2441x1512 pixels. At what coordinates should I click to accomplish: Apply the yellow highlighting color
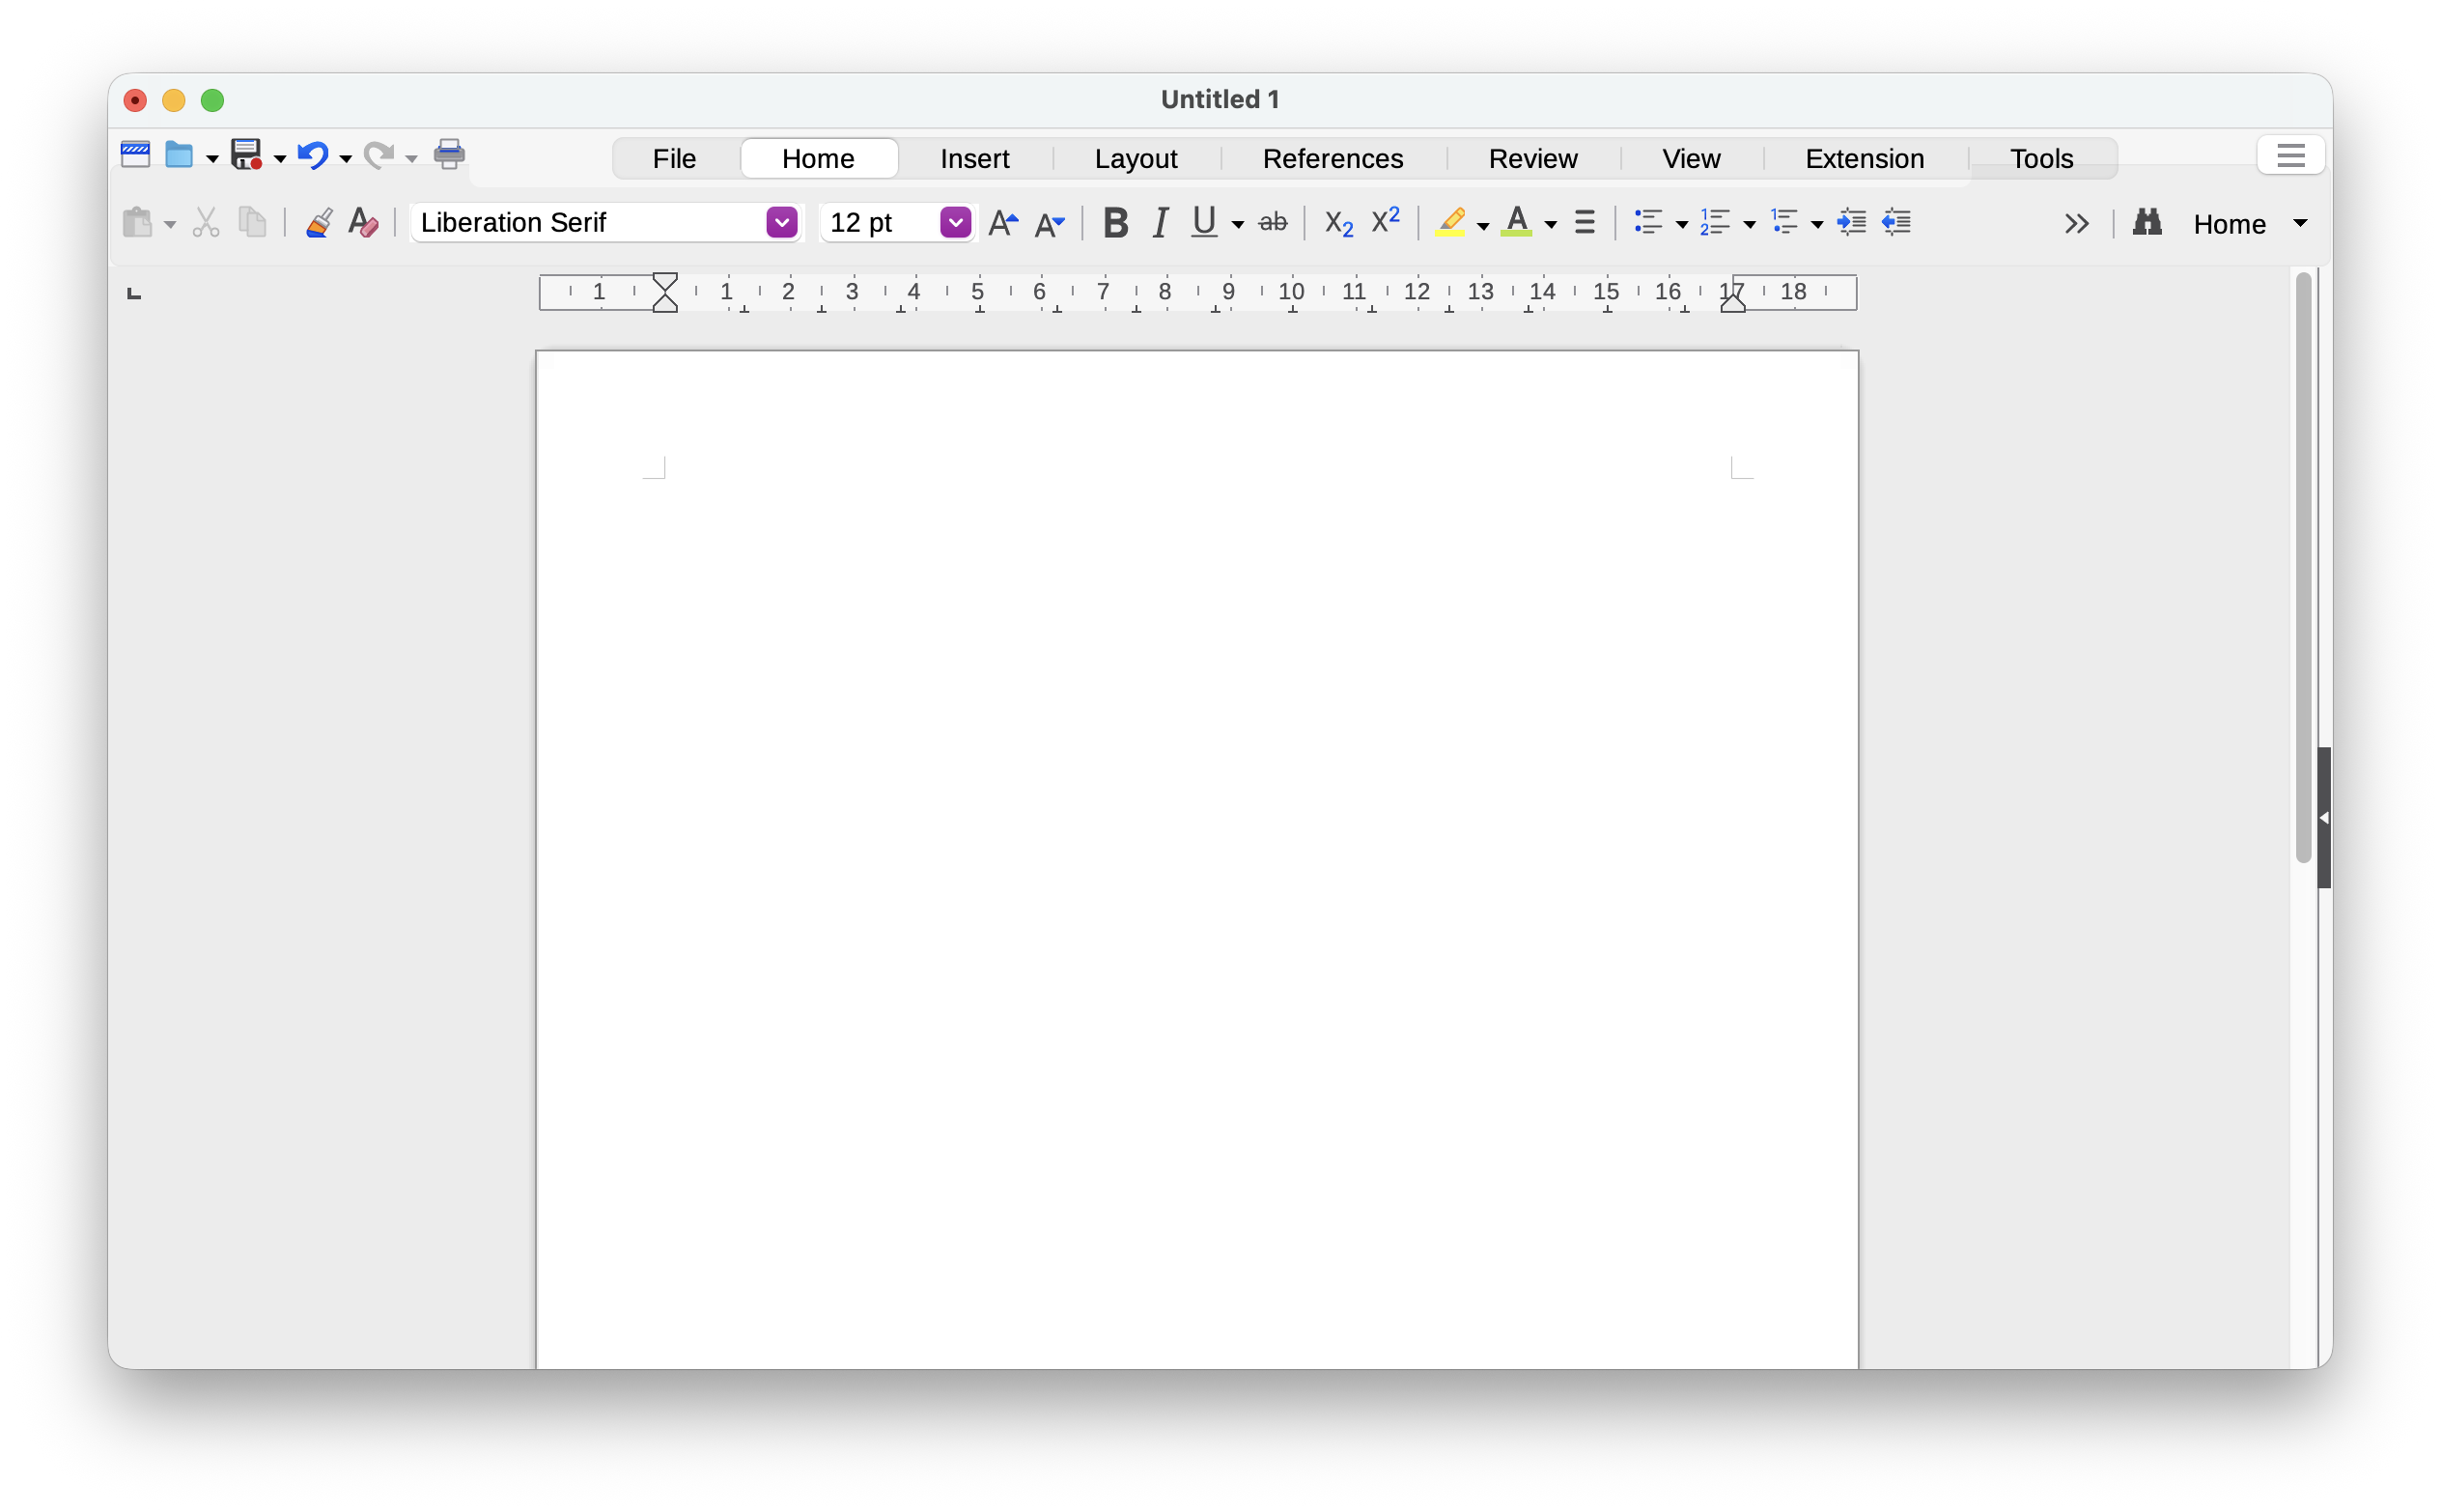point(1451,222)
